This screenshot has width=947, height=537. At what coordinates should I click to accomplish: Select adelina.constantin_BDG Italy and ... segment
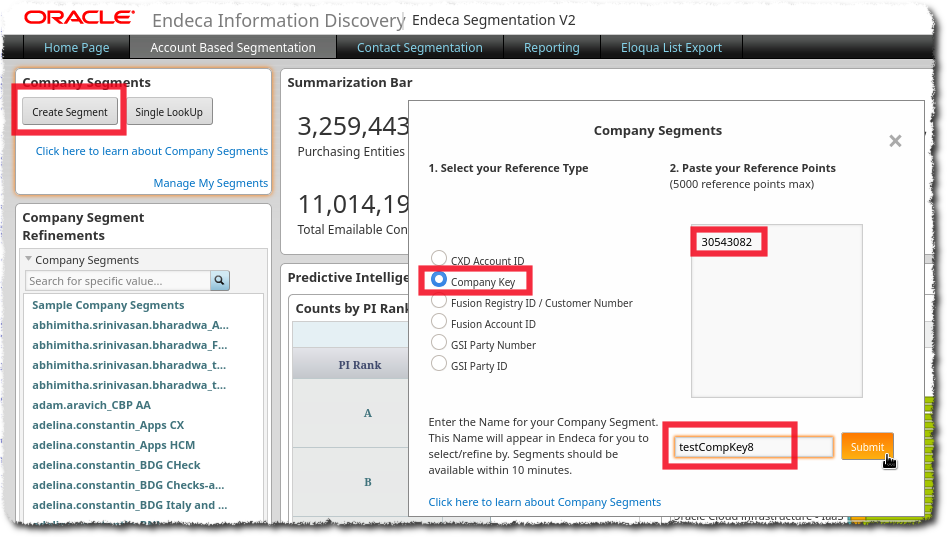(130, 504)
